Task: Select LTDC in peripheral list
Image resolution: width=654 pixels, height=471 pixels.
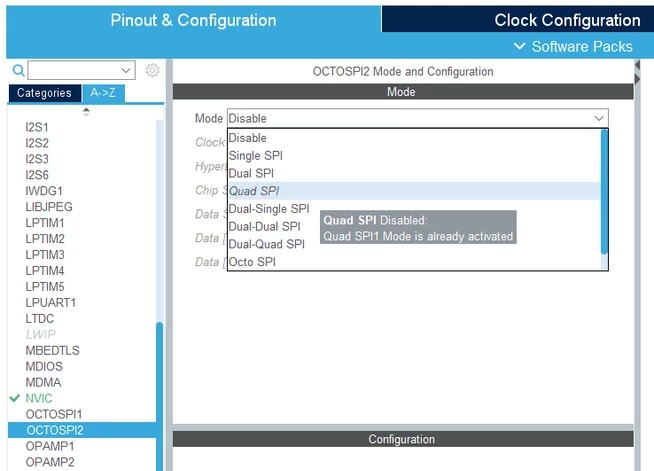Action: point(40,318)
